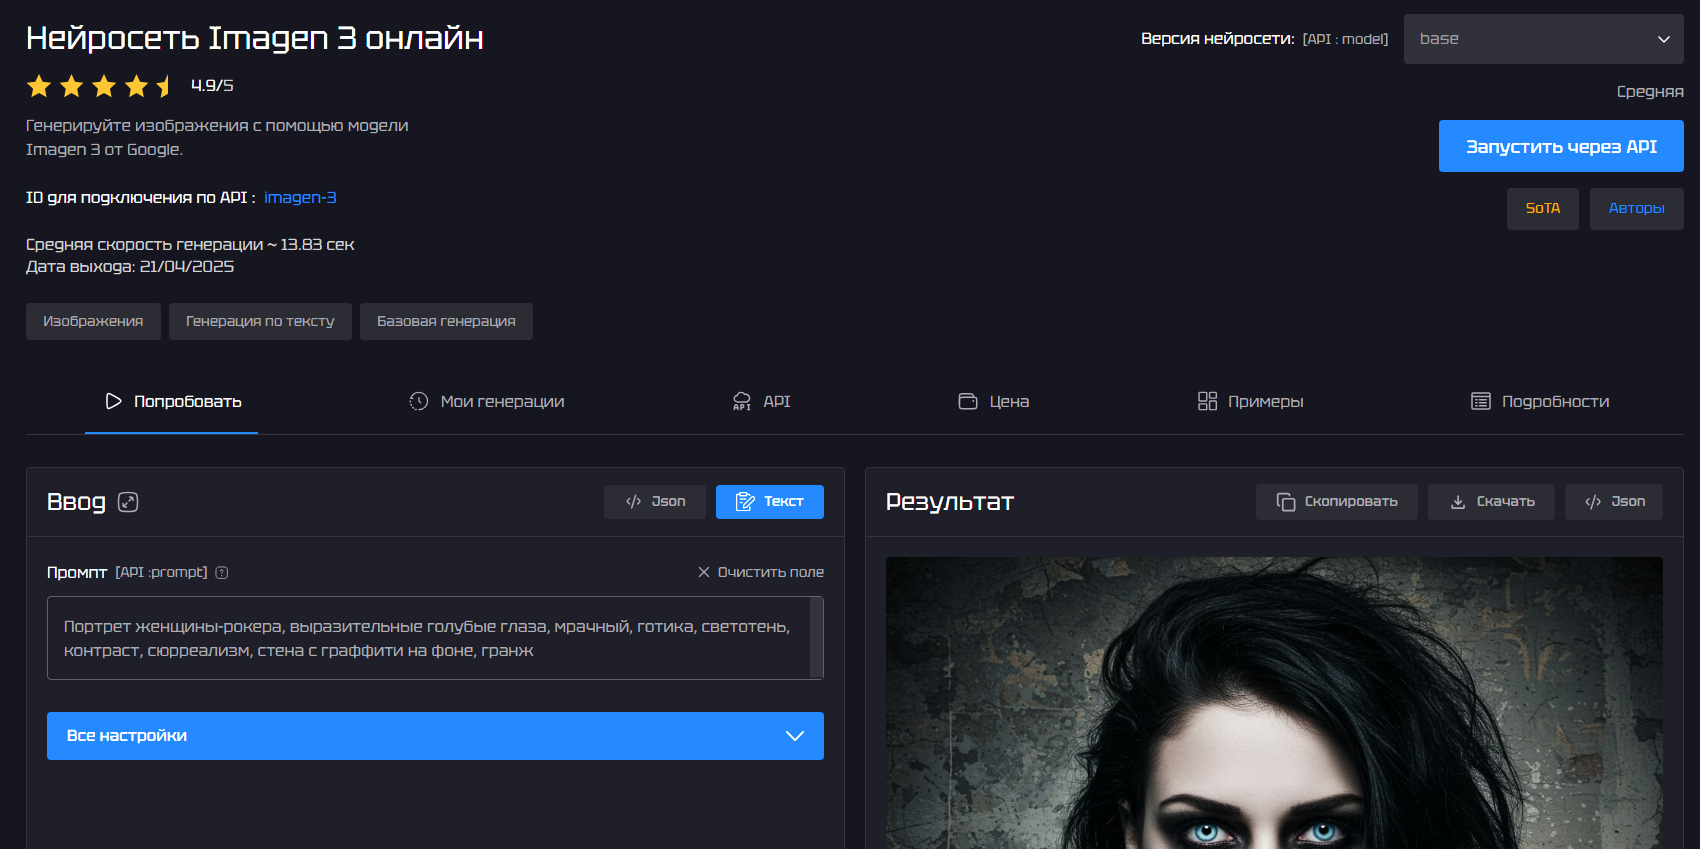Click the help icon beside Промпт label
1700x849 pixels.
[222, 573]
